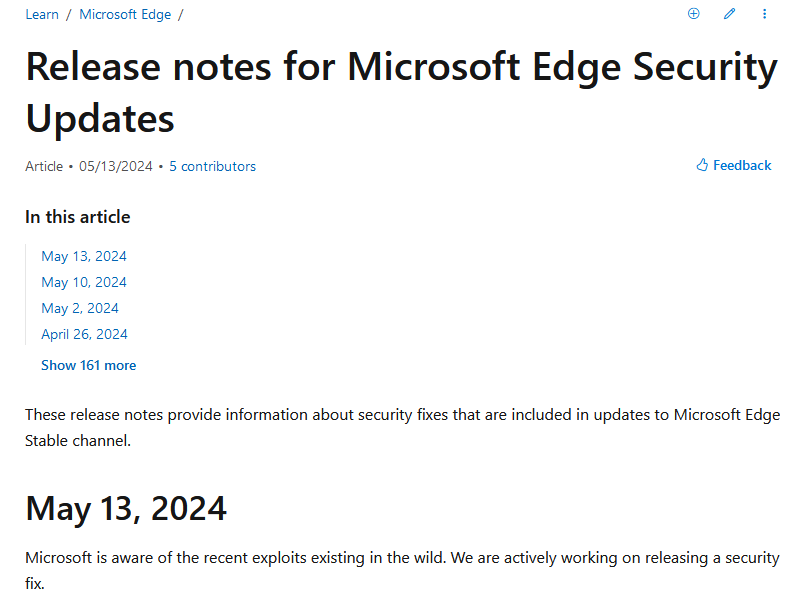Viewport: 807px width, 615px height.
Task: View the 5 contributors link
Action: (x=213, y=166)
